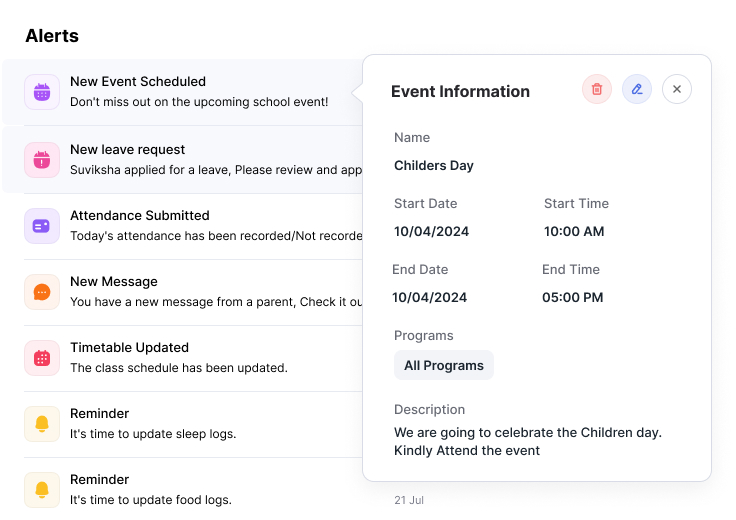Click the blue edit event pencil icon
This screenshot has height=520, width=736.
pos(637,89)
